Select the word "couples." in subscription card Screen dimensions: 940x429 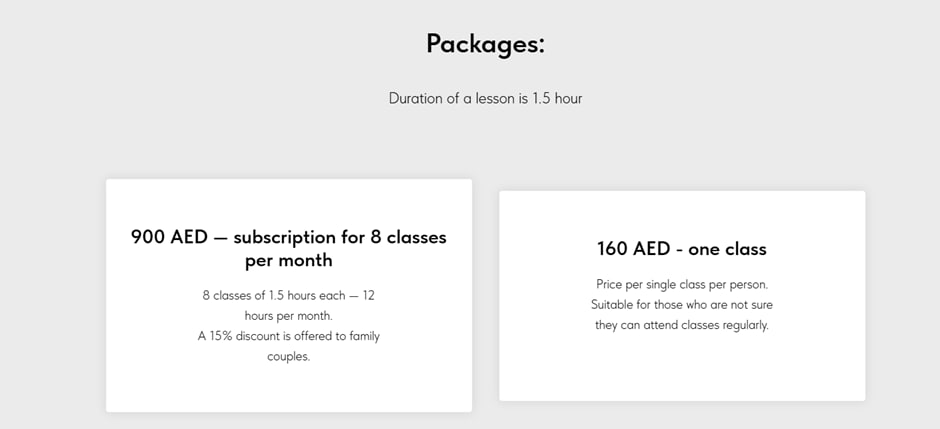[x=289, y=357]
